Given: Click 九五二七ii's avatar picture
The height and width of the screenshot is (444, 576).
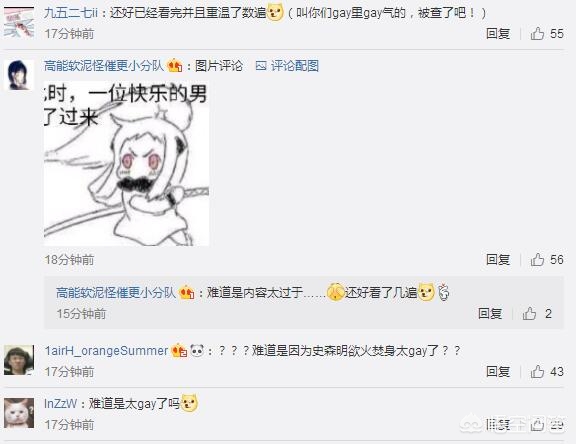Looking at the screenshot, I should 19,23.
